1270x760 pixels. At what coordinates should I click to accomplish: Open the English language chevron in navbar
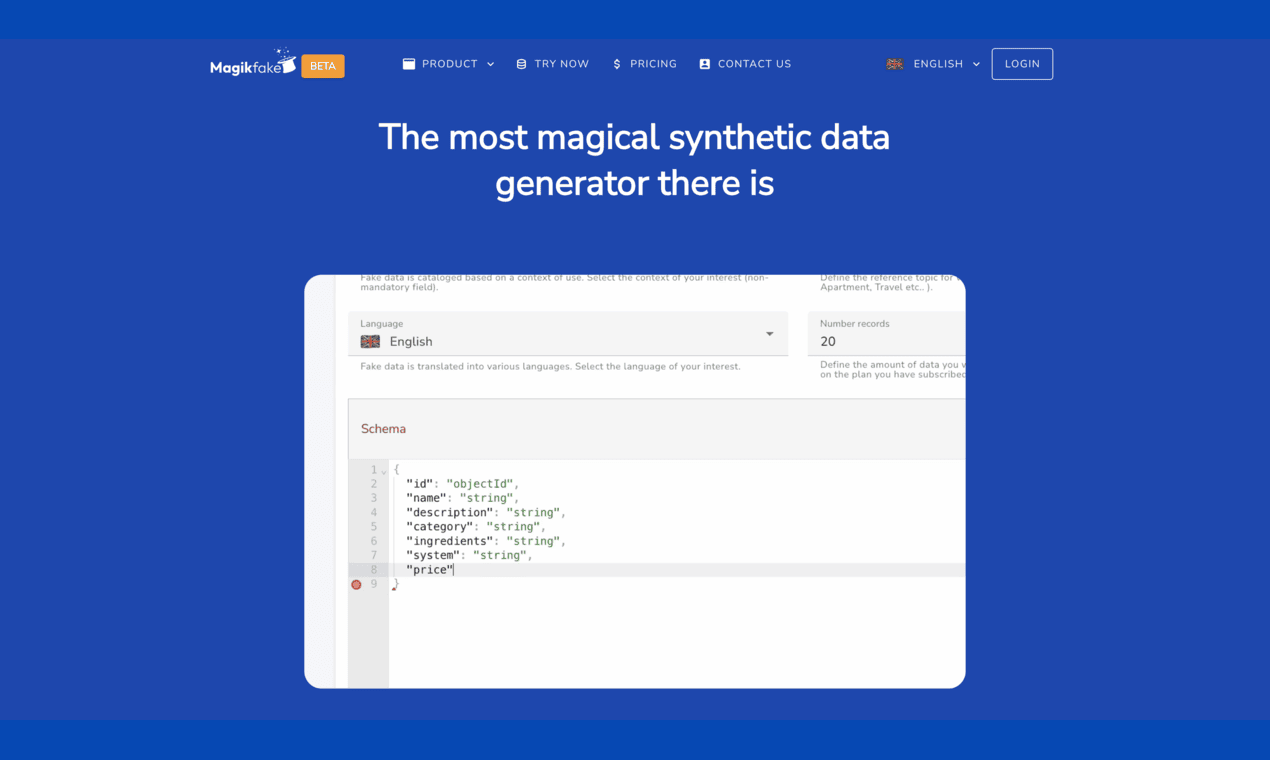coord(976,64)
